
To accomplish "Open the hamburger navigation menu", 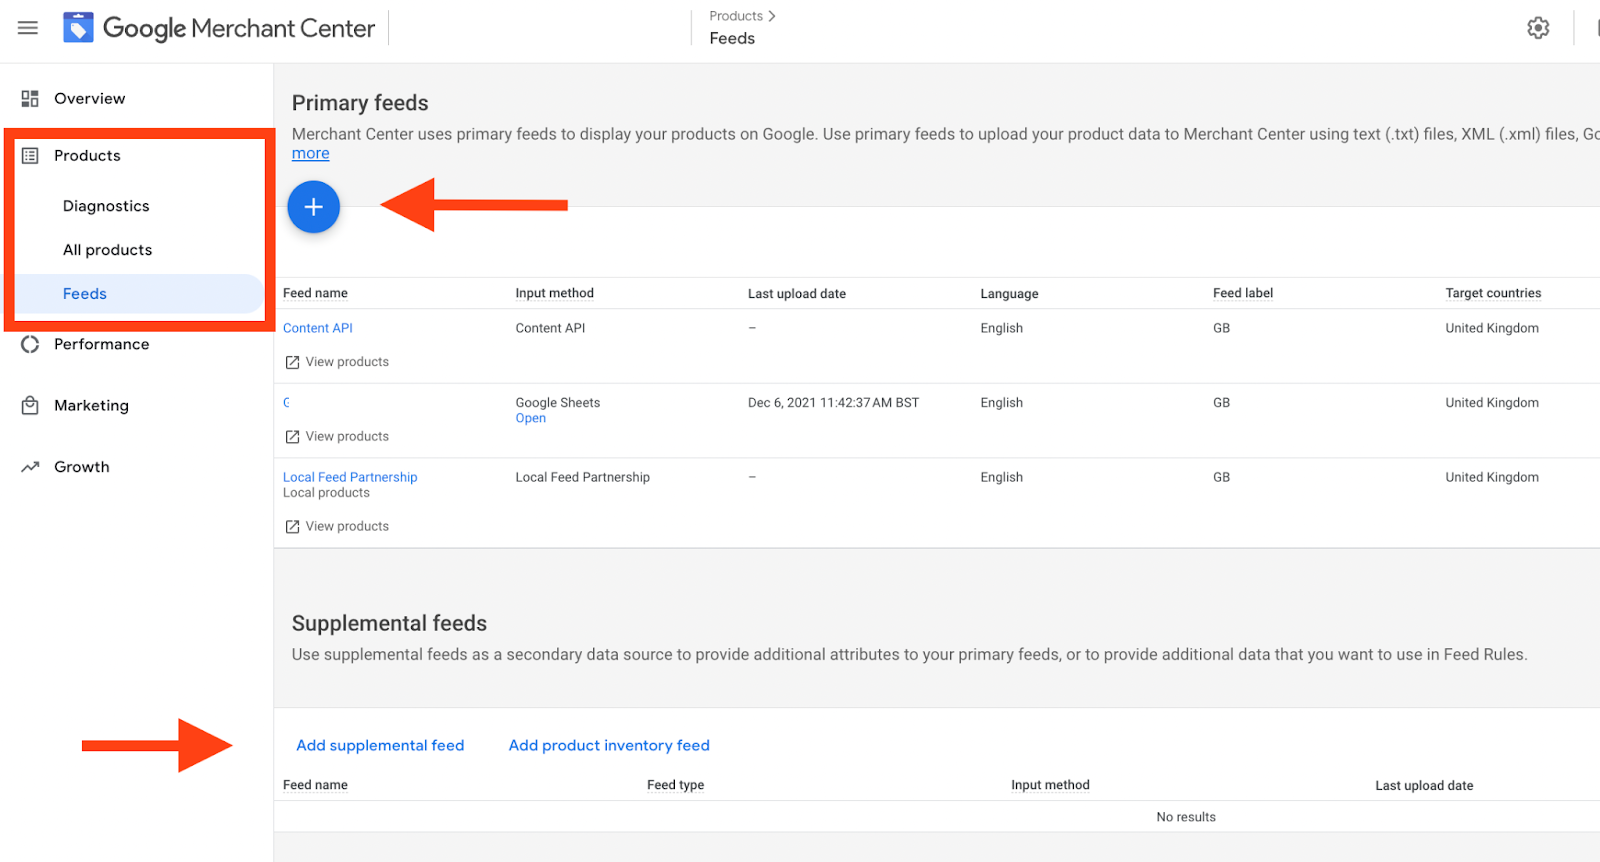I will tap(28, 28).
